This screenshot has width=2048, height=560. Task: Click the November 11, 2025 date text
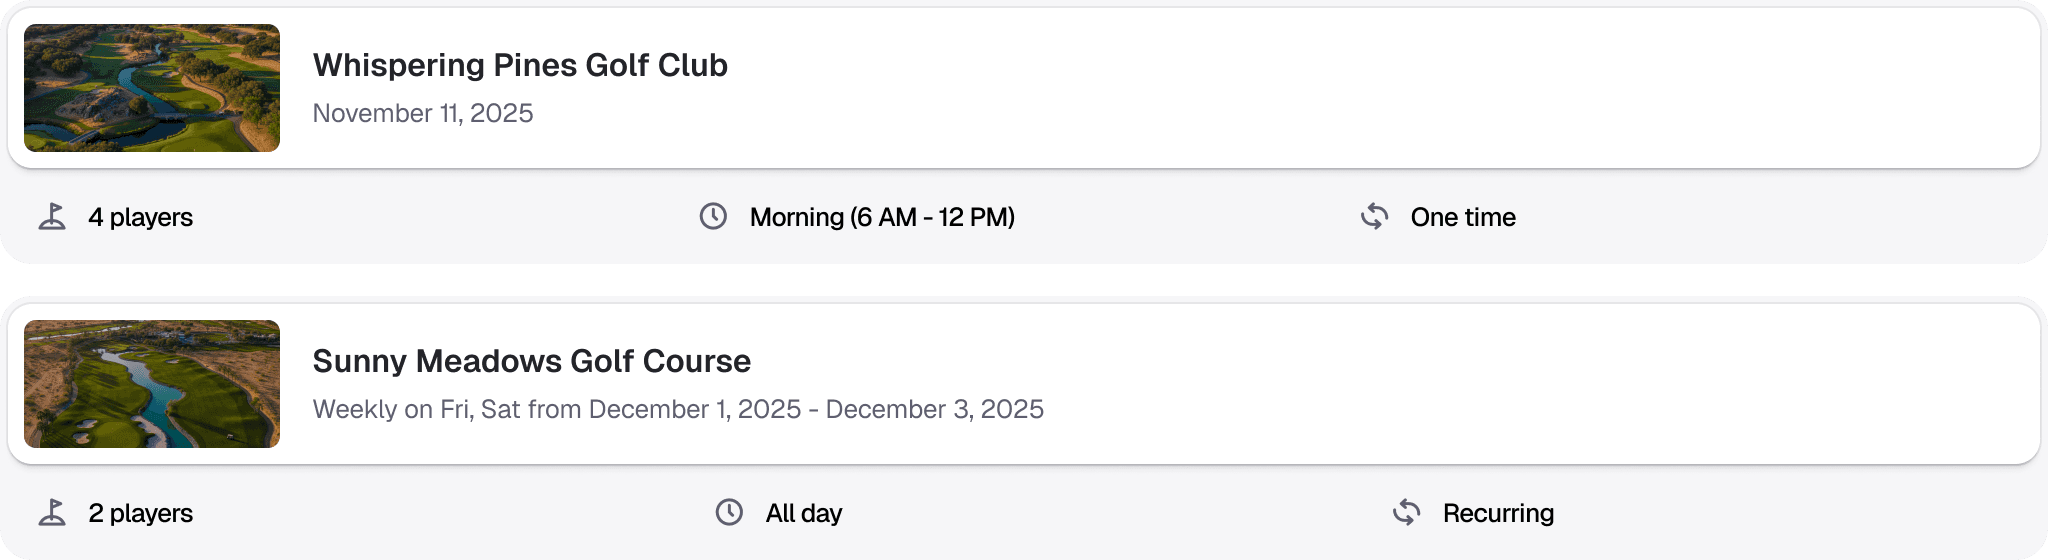point(423,113)
